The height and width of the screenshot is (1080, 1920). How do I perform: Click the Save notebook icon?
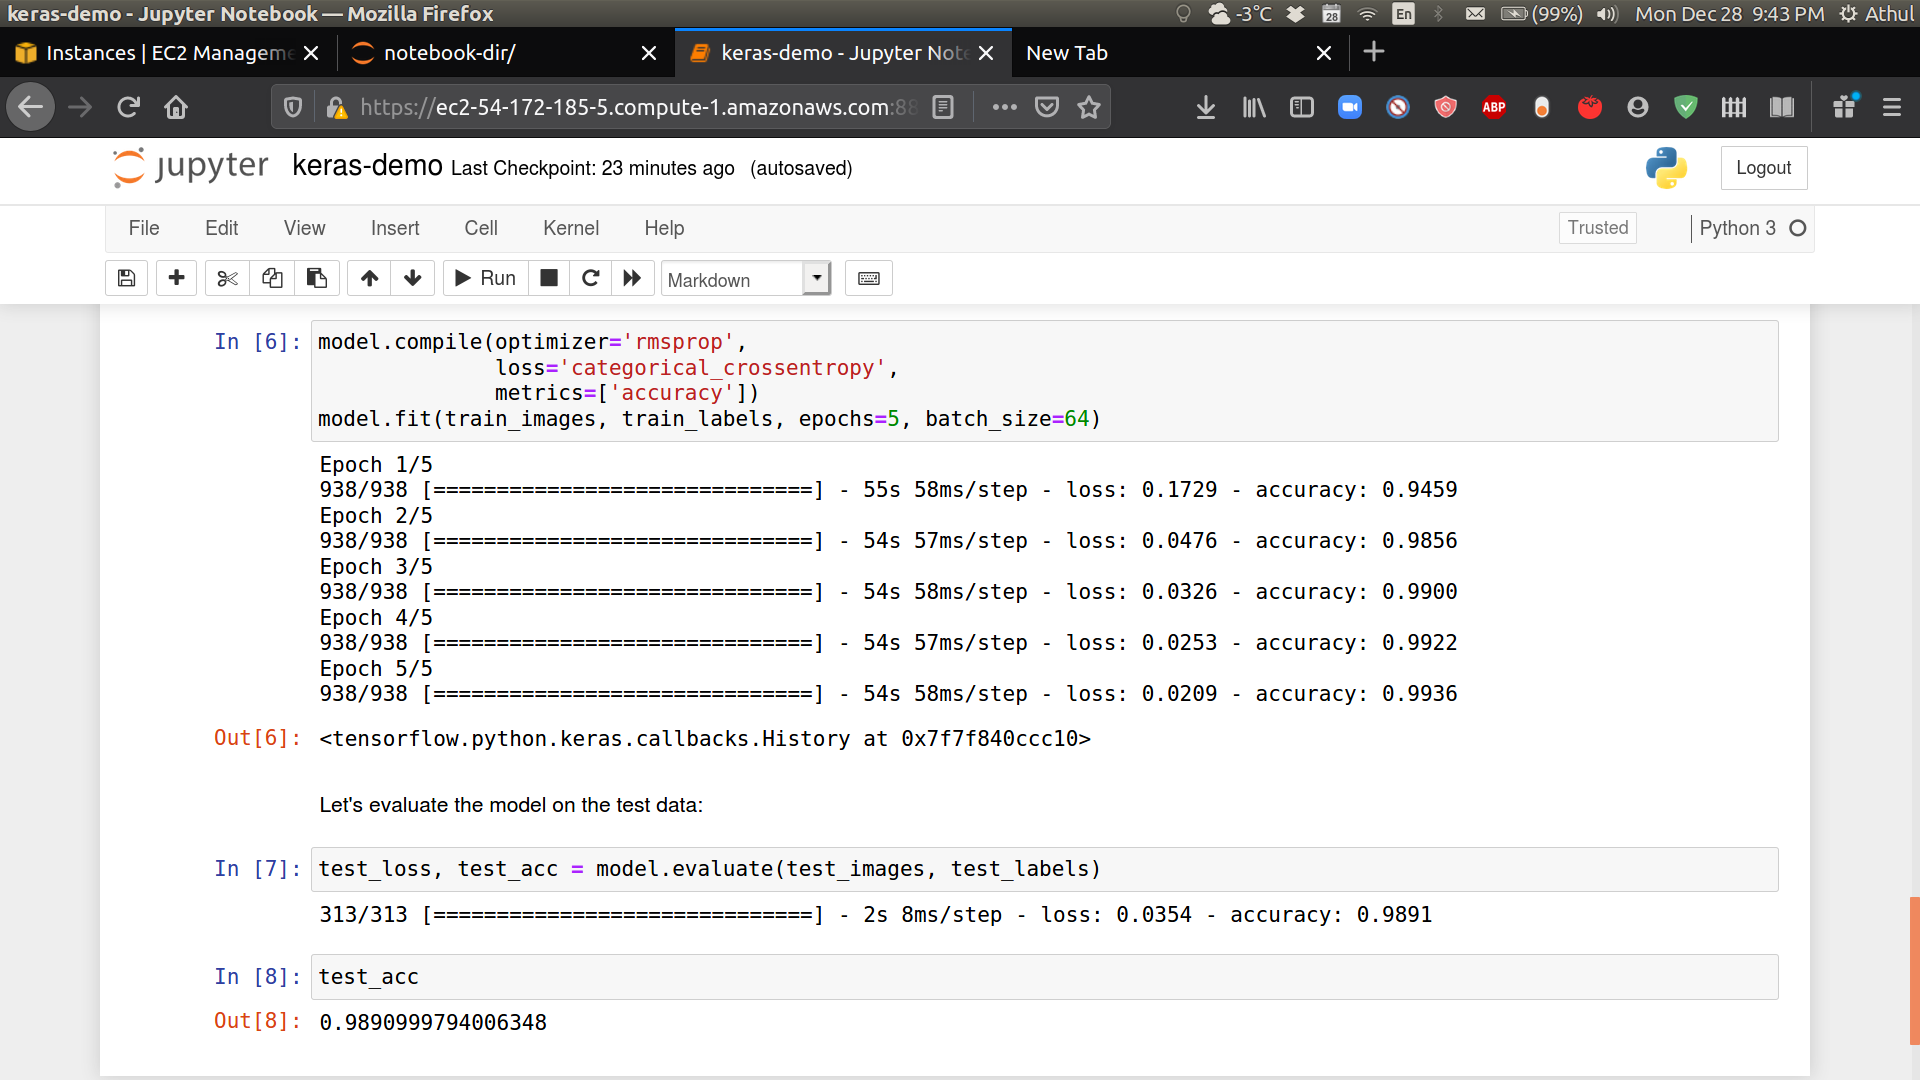tap(127, 277)
